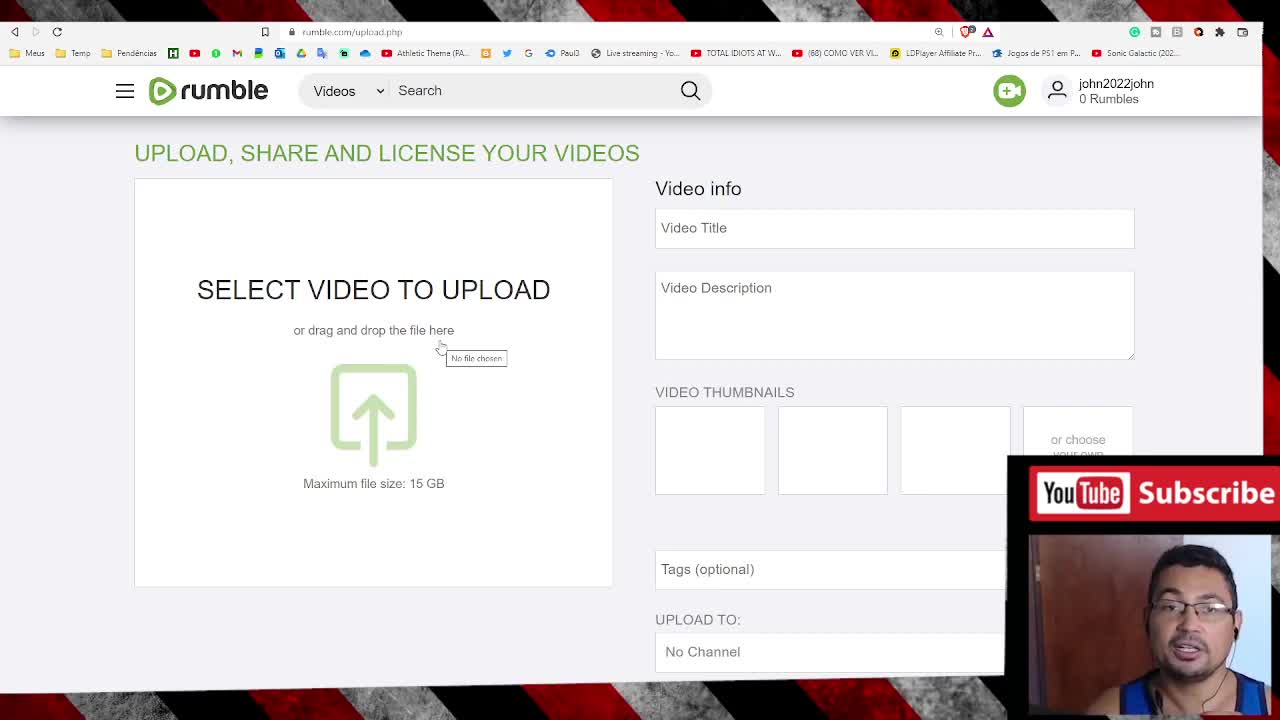Click the search magnifier icon
This screenshot has height=720, width=1280.
click(x=690, y=91)
